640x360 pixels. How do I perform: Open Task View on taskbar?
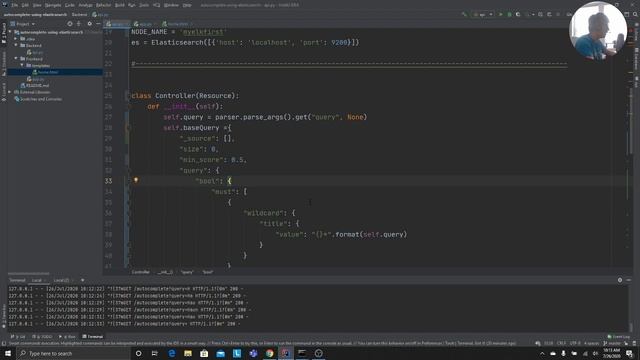pos(155,353)
